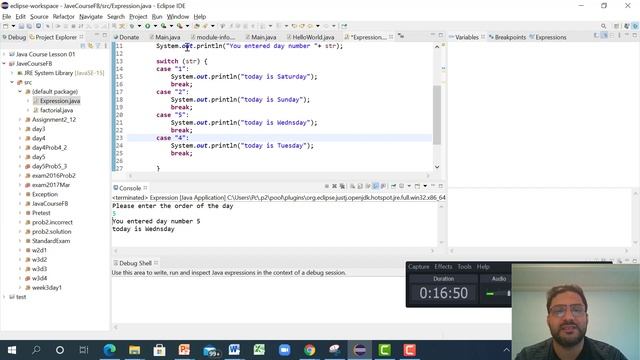Expand the Assignment2_12 package
The height and width of the screenshot is (360, 640).
tap(20, 120)
